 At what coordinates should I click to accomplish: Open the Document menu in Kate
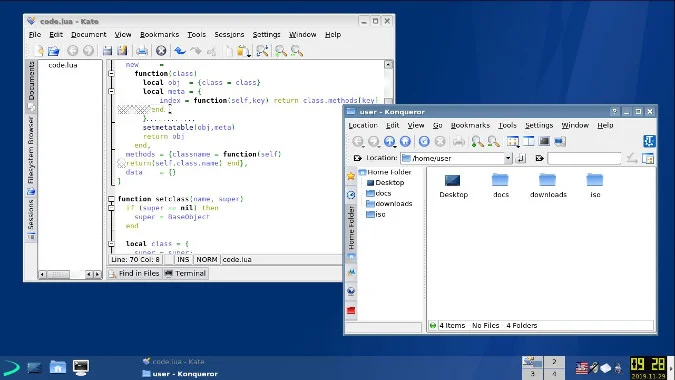coord(89,34)
